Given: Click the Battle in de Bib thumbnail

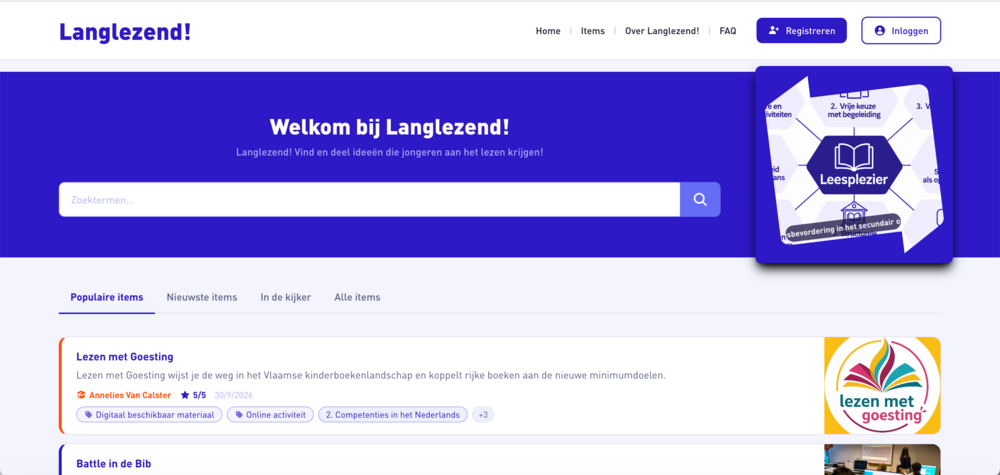Looking at the screenshot, I should click(x=882, y=460).
